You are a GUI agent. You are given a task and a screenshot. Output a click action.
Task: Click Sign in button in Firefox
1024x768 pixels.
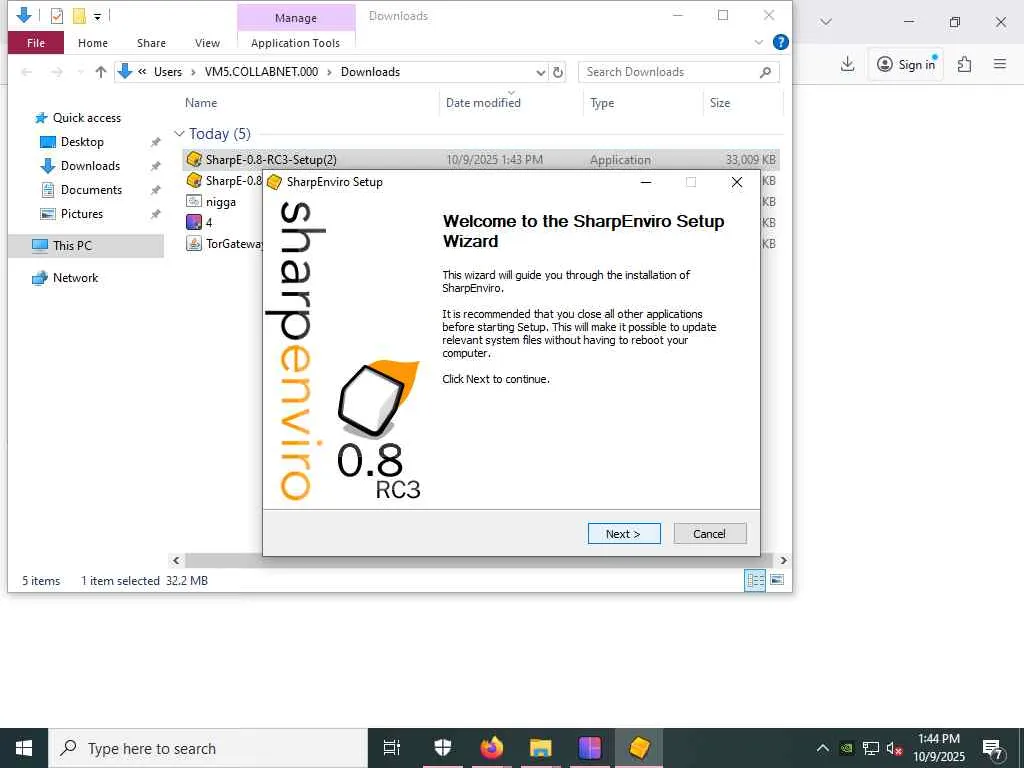point(906,64)
